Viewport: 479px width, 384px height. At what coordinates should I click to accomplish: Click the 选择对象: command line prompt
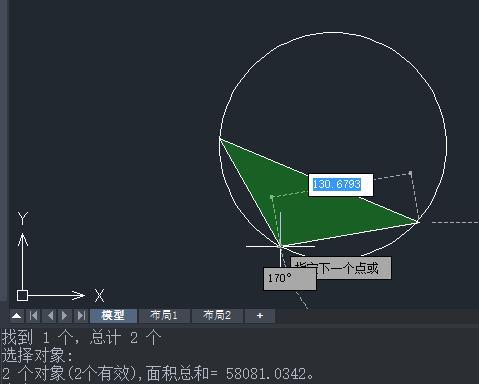point(37,355)
